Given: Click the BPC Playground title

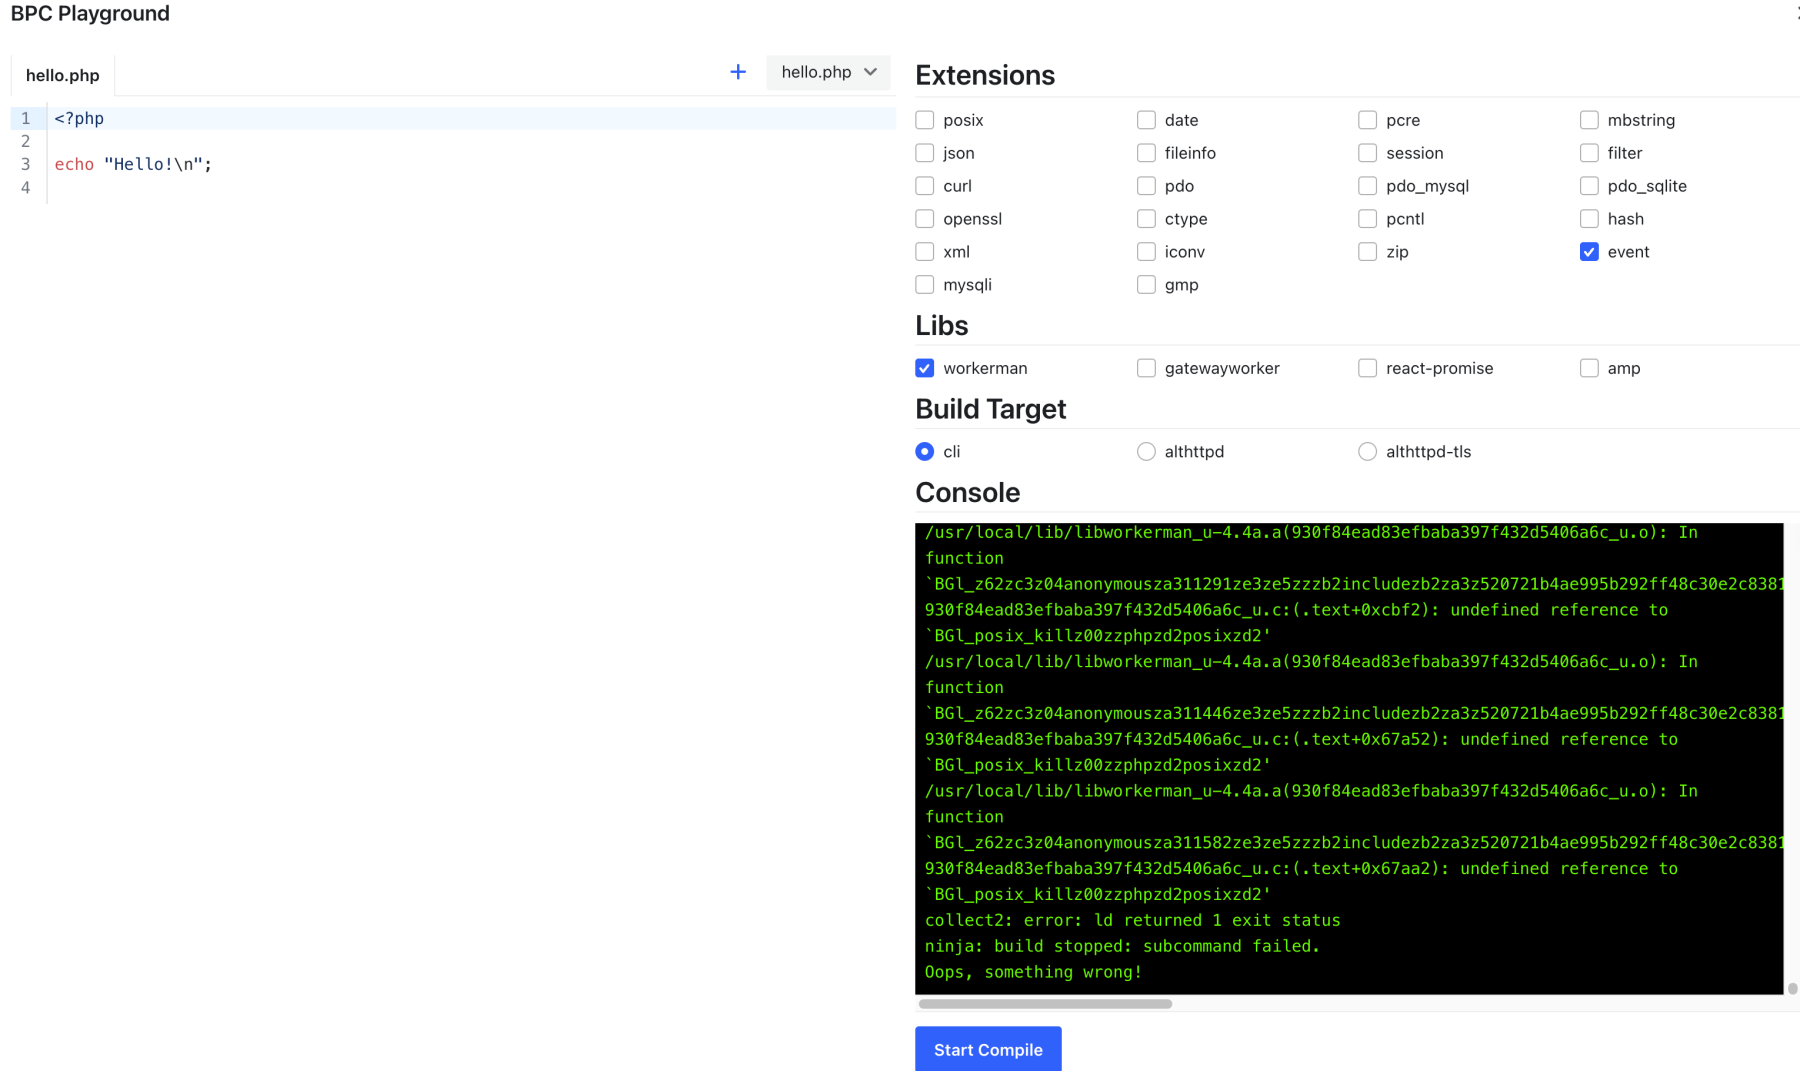Looking at the screenshot, I should [90, 14].
